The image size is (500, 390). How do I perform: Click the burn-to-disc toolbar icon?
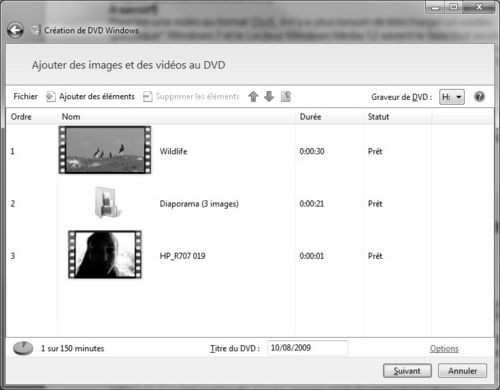tap(286, 97)
